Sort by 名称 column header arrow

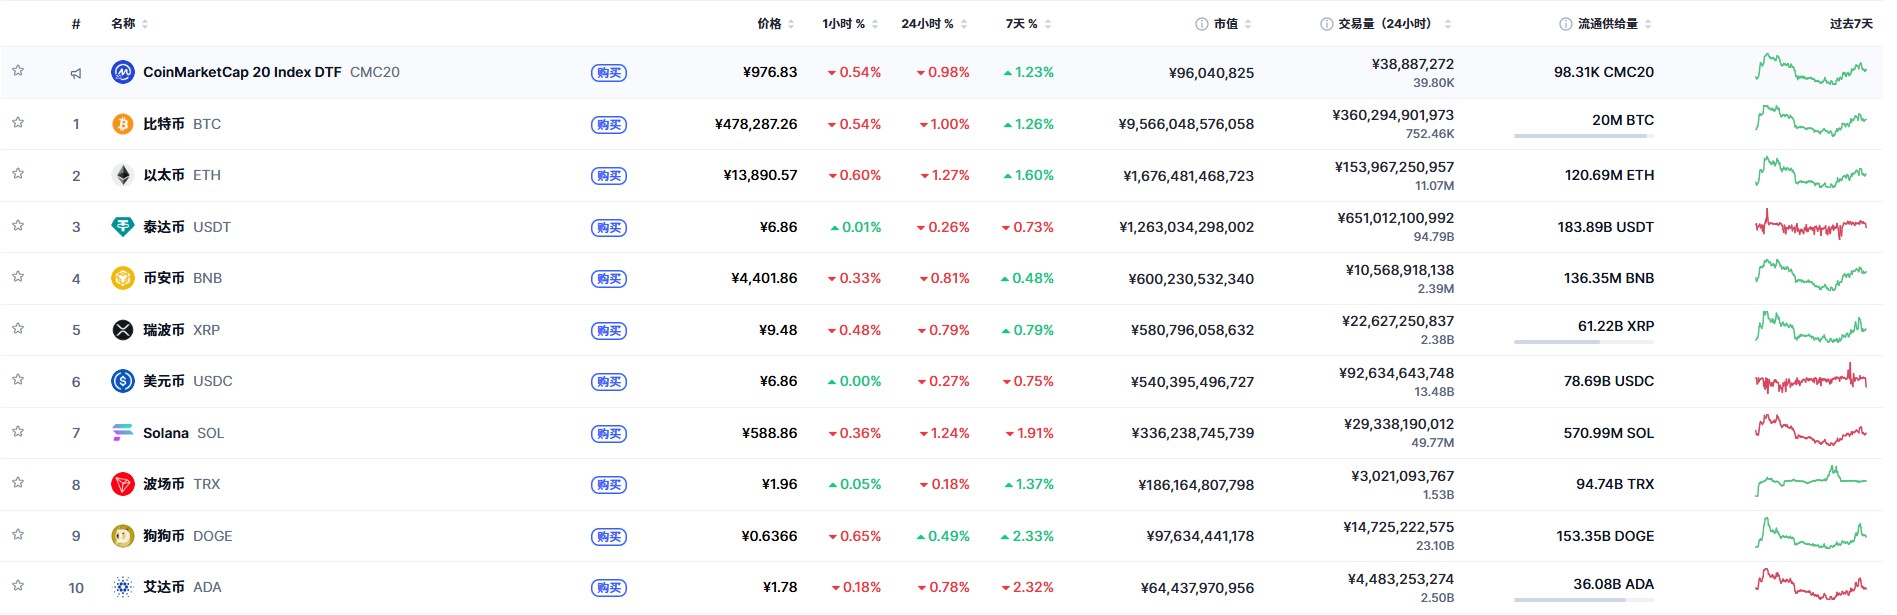[x=145, y=24]
